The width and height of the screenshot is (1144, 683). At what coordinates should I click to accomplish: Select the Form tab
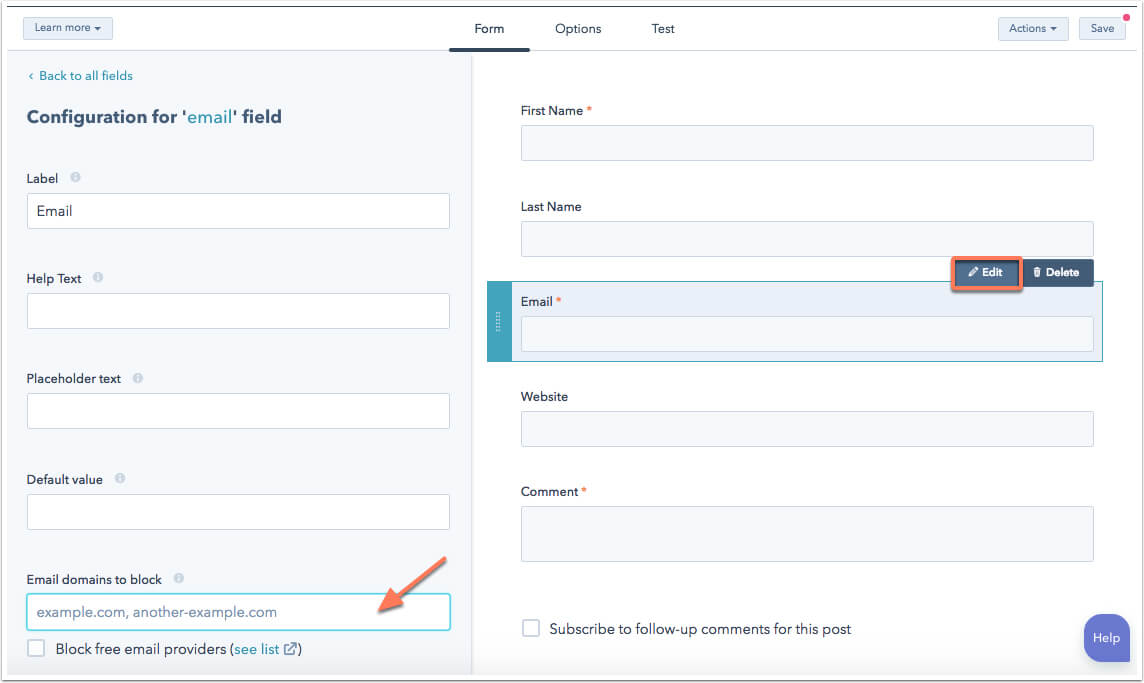coord(489,28)
